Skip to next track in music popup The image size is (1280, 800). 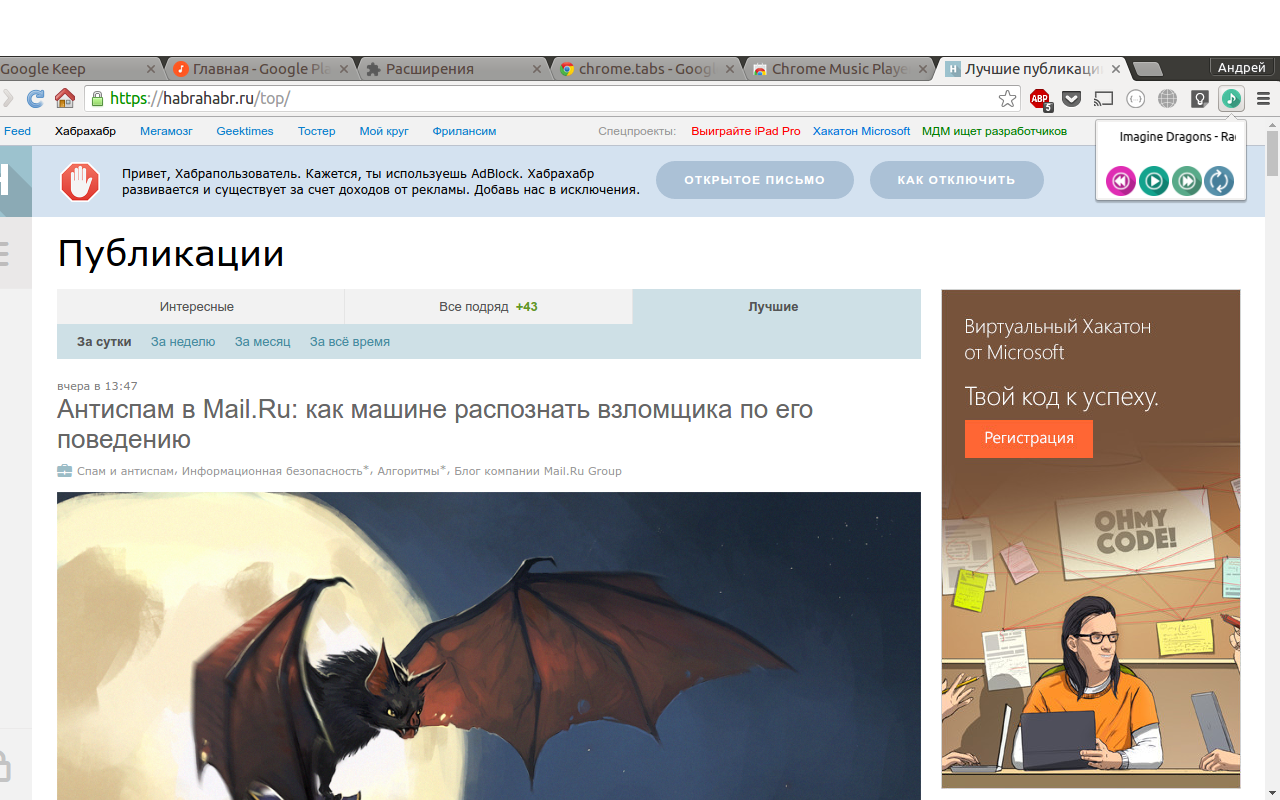pos(1187,181)
